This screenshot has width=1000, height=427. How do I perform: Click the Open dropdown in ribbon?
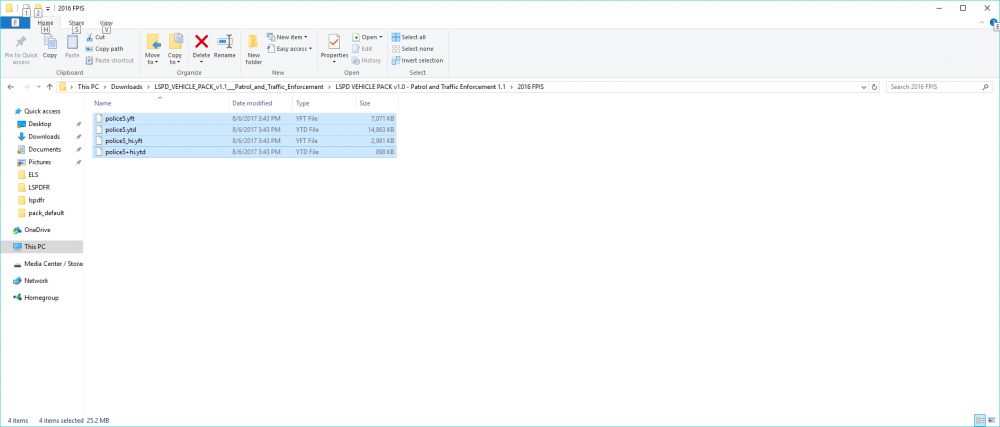tap(368, 37)
